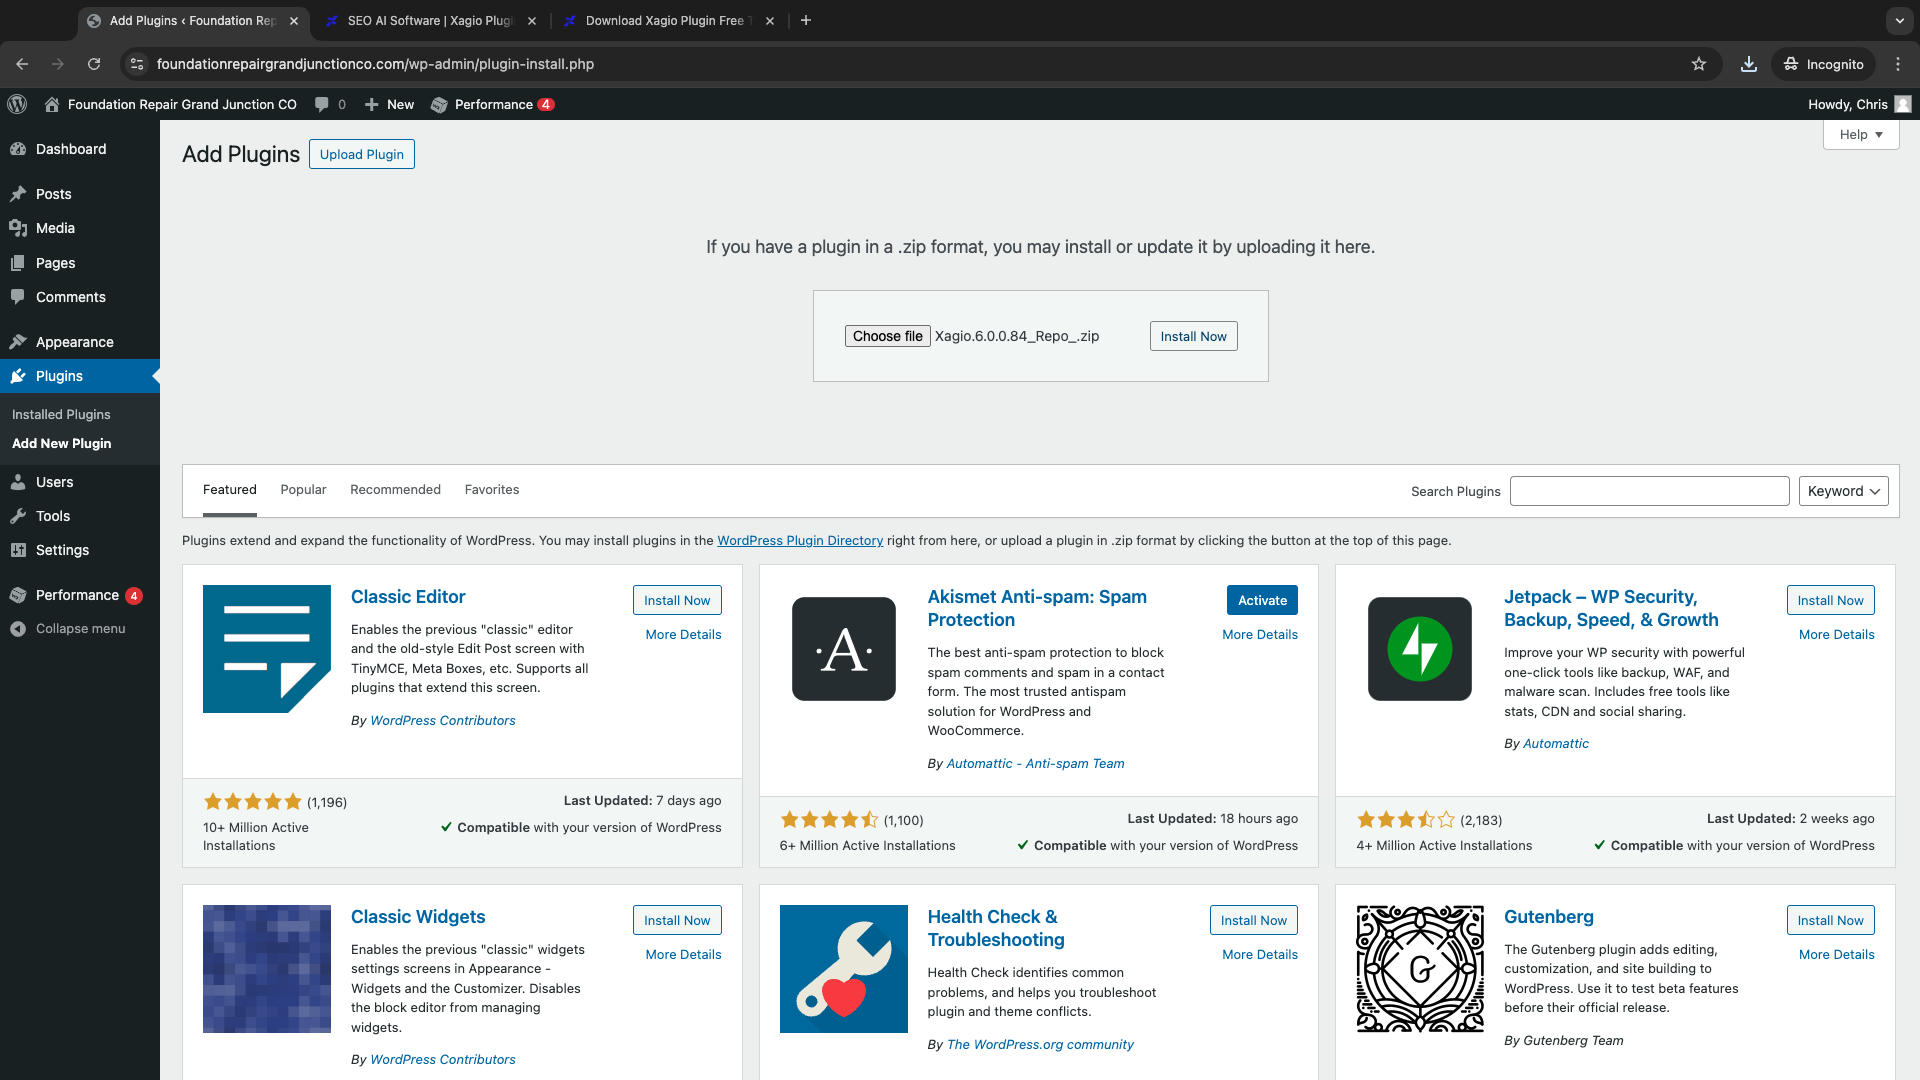Click the Search Plugins input field
Viewport: 1920px width, 1080px height.
click(1649, 491)
